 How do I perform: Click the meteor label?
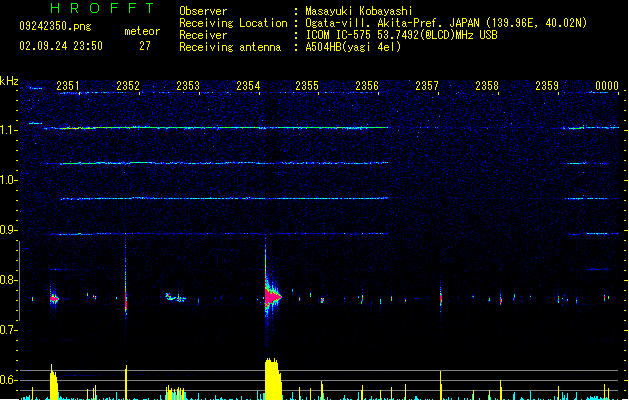[x=142, y=31]
